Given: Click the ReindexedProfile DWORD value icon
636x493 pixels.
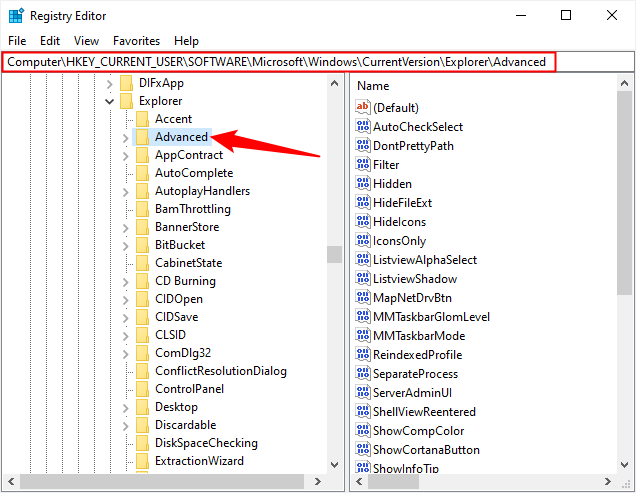Looking at the screenshot, I should pos(363,354).
